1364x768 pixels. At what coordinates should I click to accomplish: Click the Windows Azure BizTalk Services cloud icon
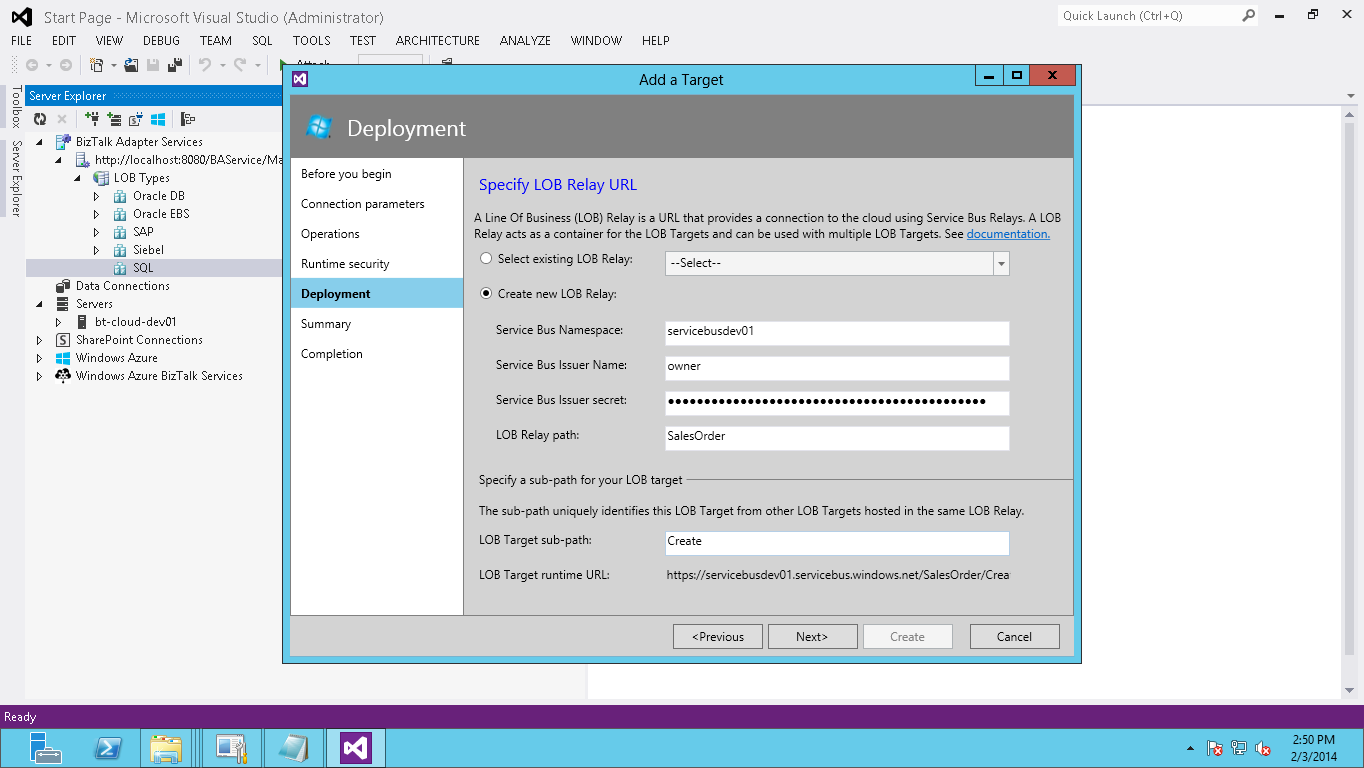pyautogui.click(x=63, y=376)
